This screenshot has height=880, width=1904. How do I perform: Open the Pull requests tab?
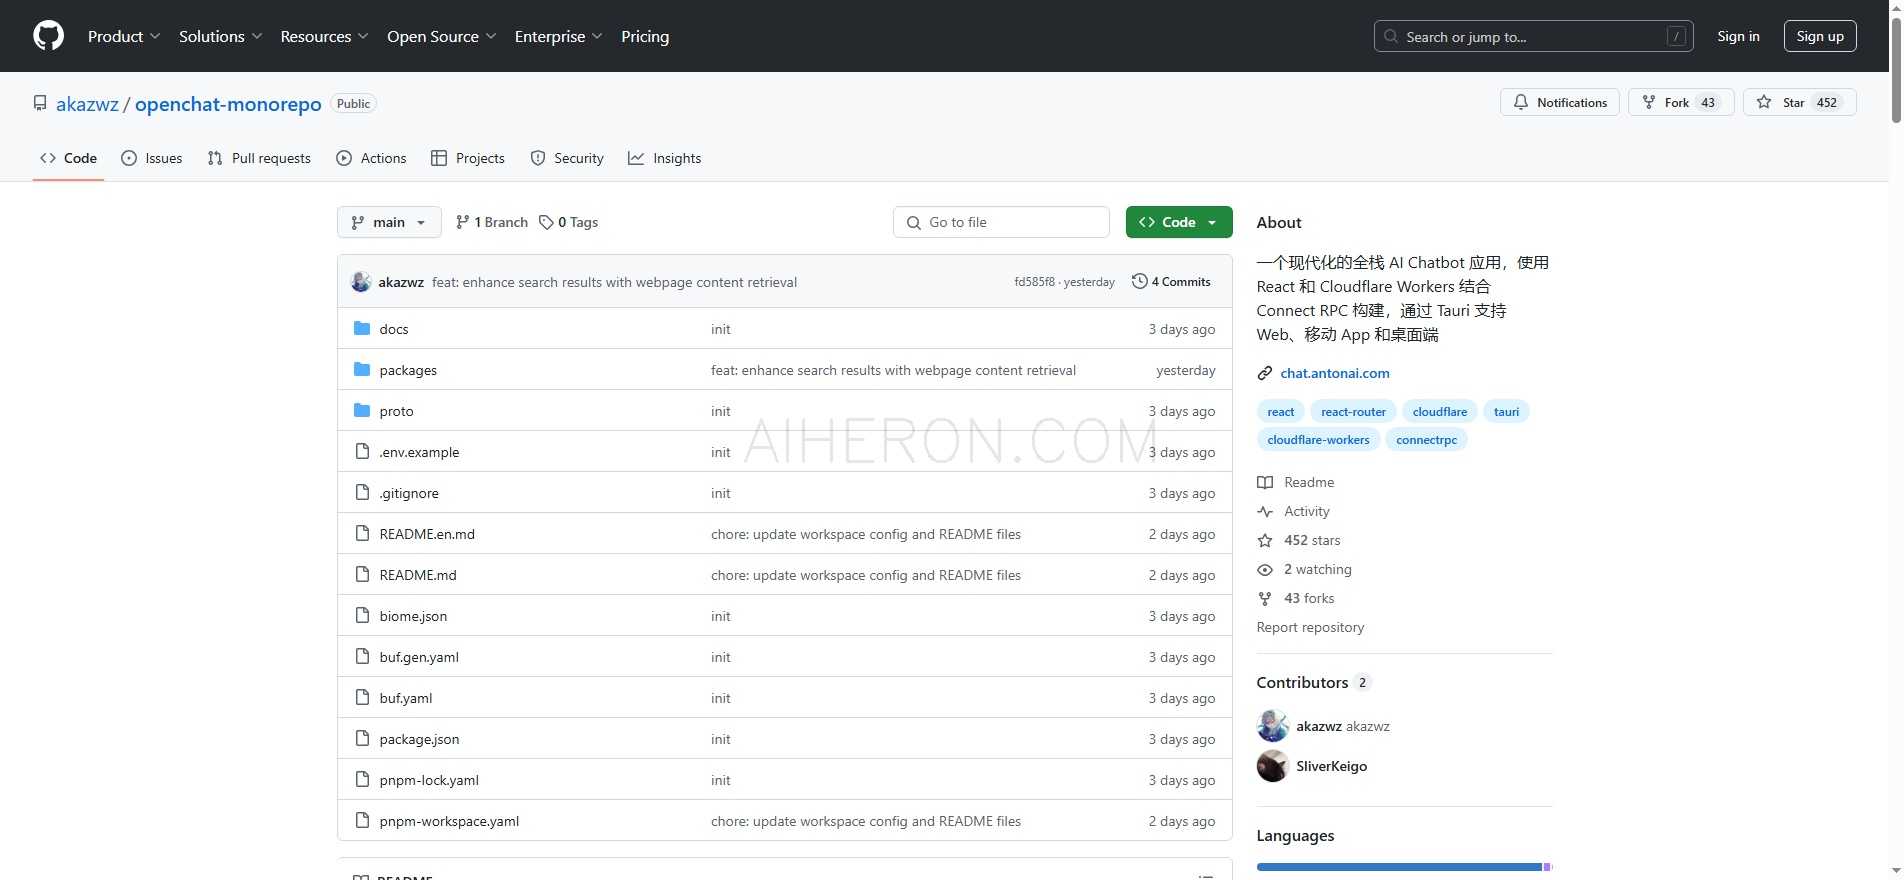[259, 158]
